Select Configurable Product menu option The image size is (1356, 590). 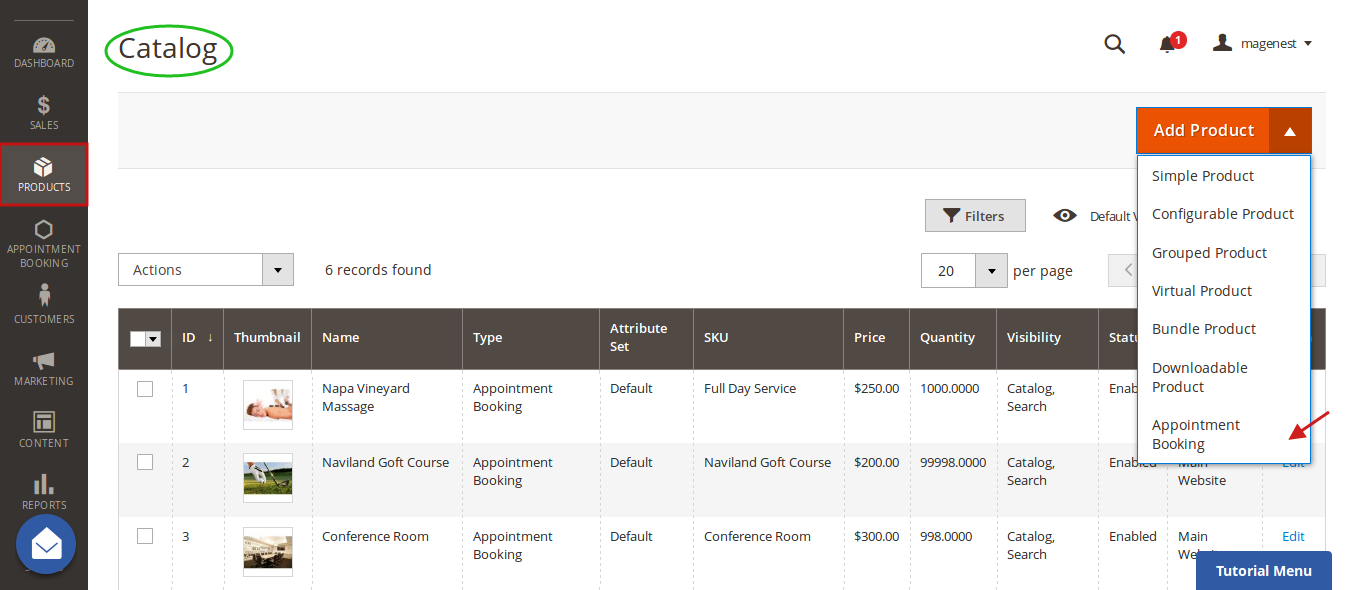[x=1222, y=214]
